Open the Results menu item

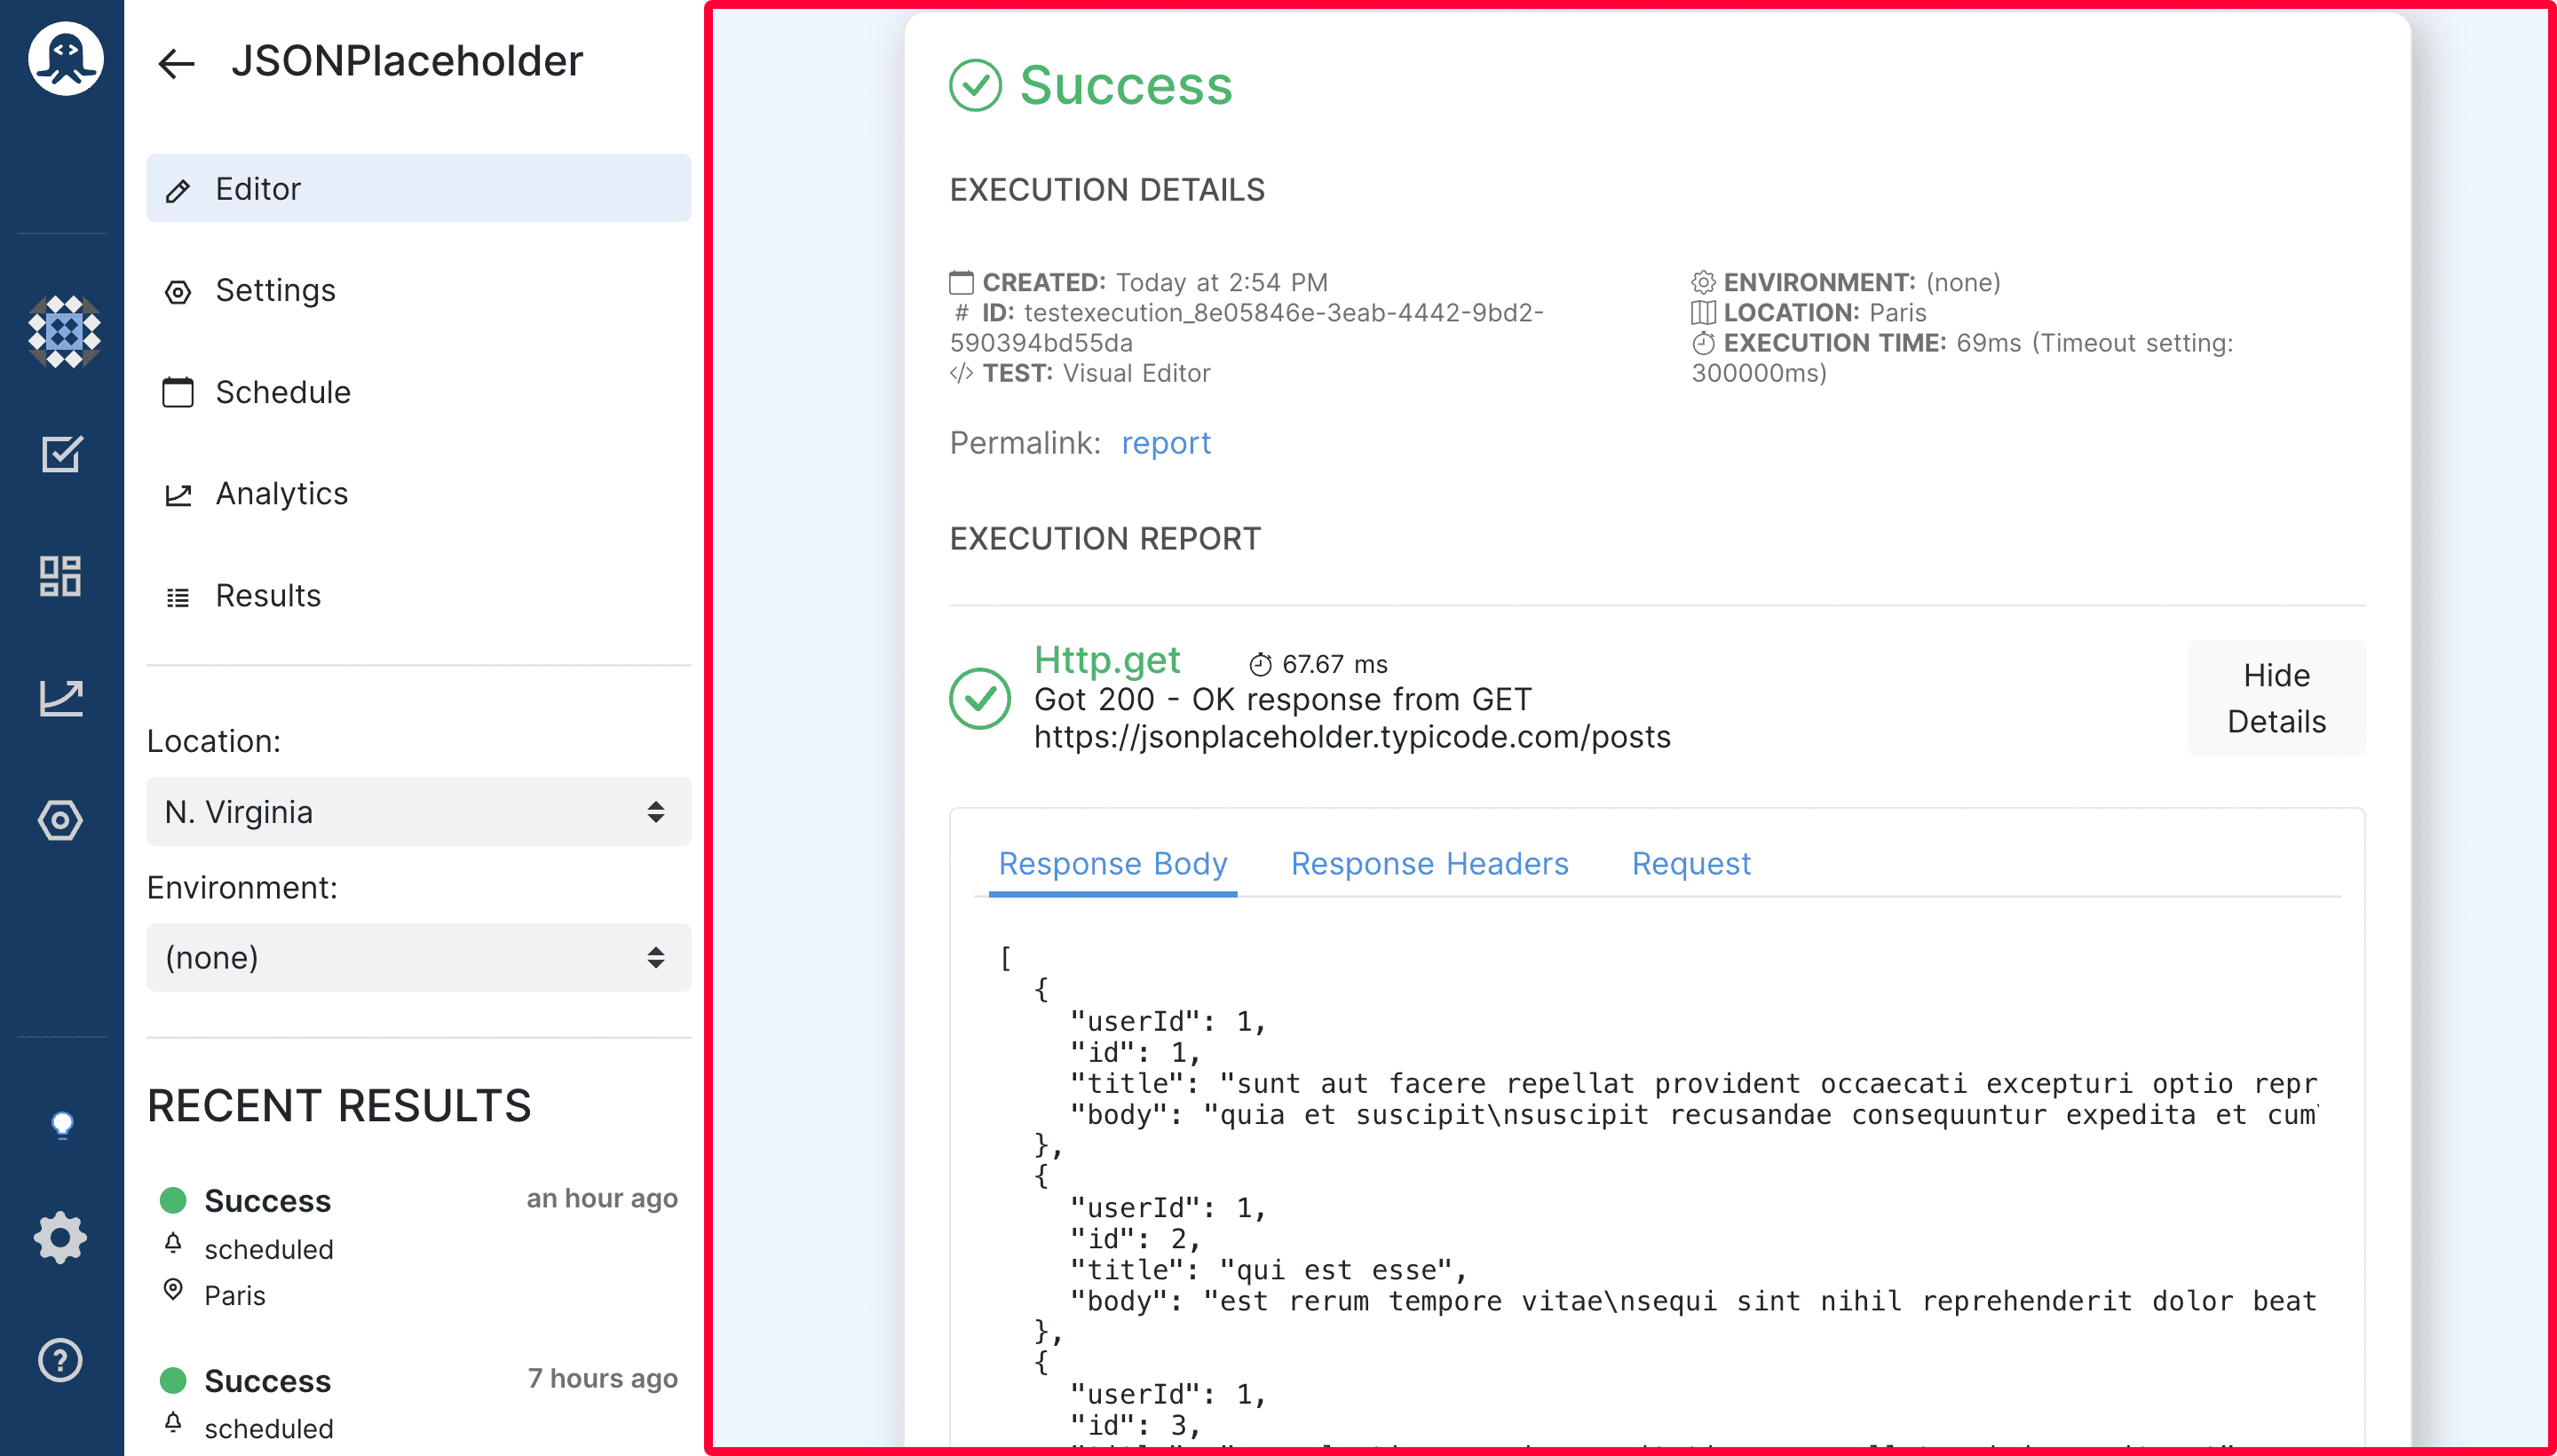(x=418, y=595)
